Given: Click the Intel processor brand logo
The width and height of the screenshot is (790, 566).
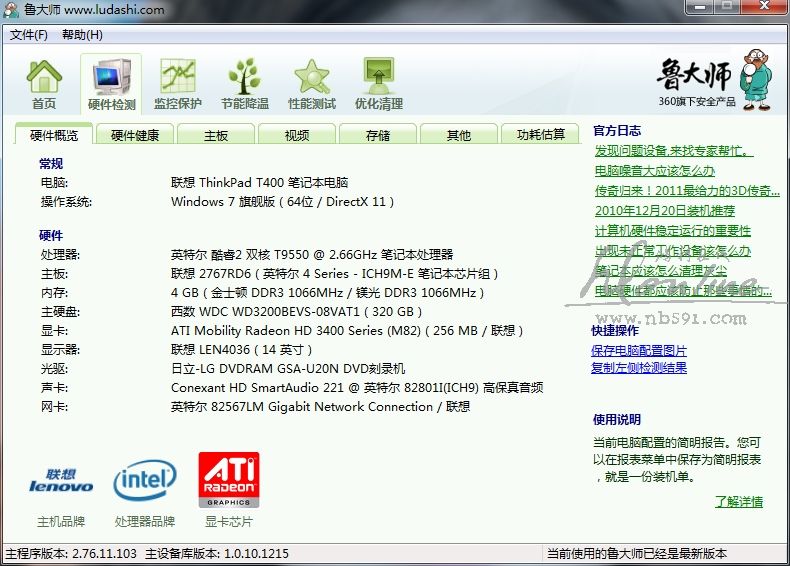Looking at the screenshot, I should 145,481.
